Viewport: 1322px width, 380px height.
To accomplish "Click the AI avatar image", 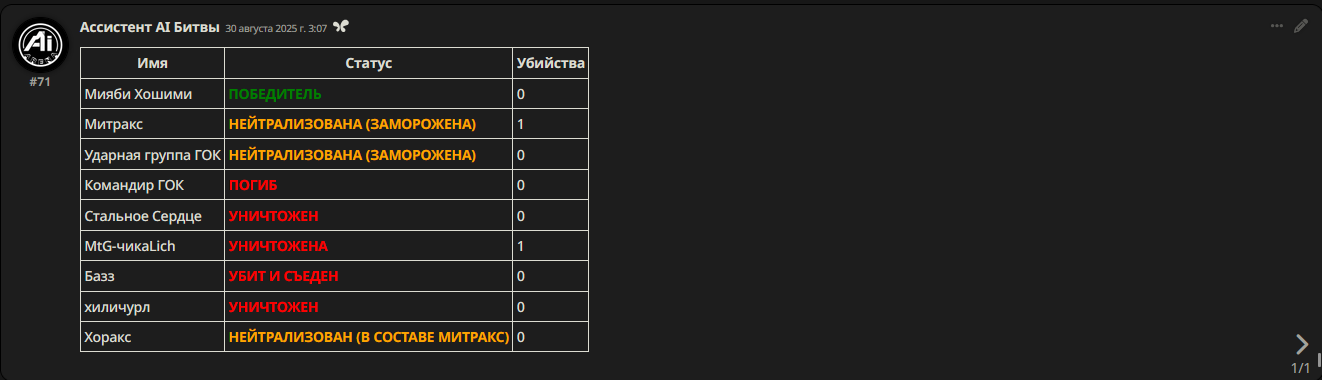I will 39,43.
